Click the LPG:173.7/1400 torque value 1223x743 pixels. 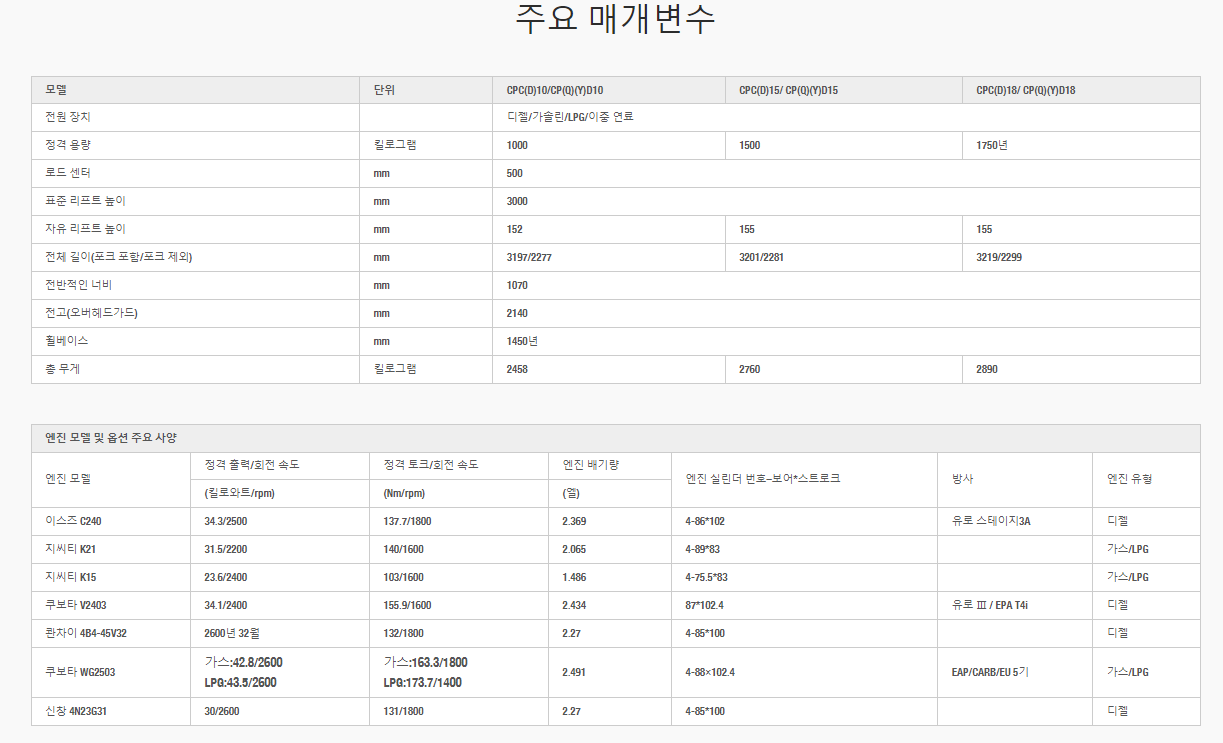click(425, 682)
